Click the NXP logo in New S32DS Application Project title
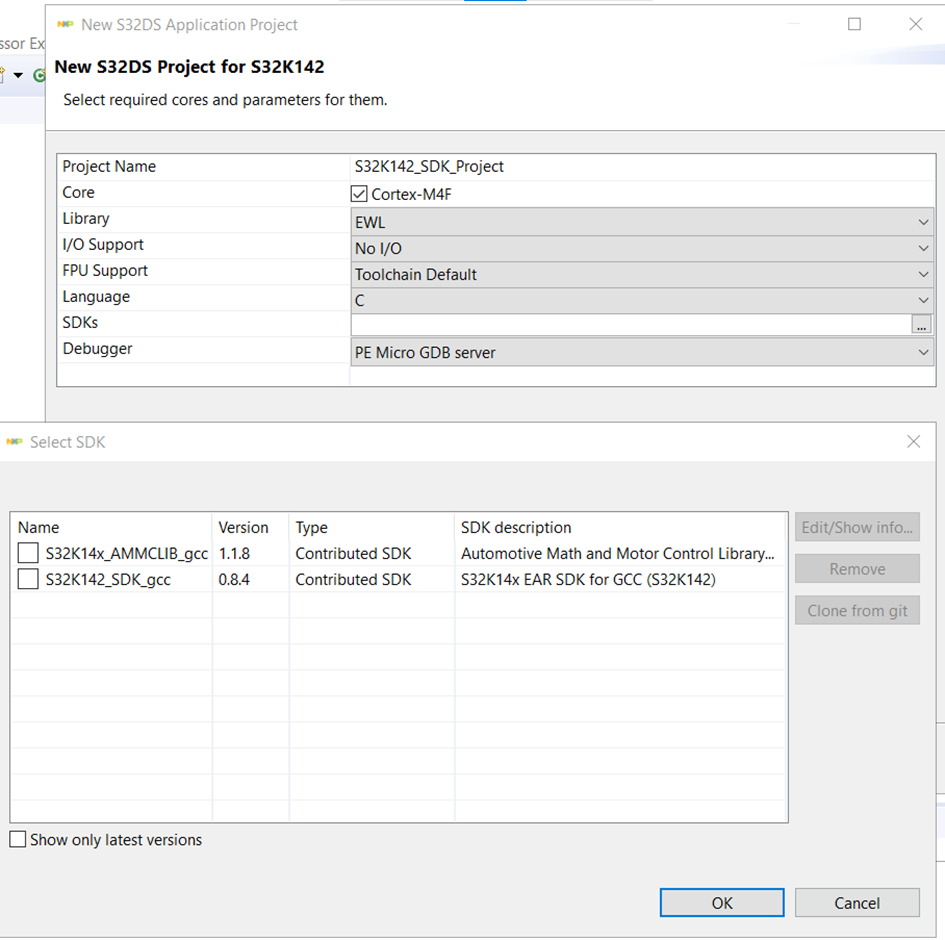Screen dimensions: 945x940 pos(65,24)
